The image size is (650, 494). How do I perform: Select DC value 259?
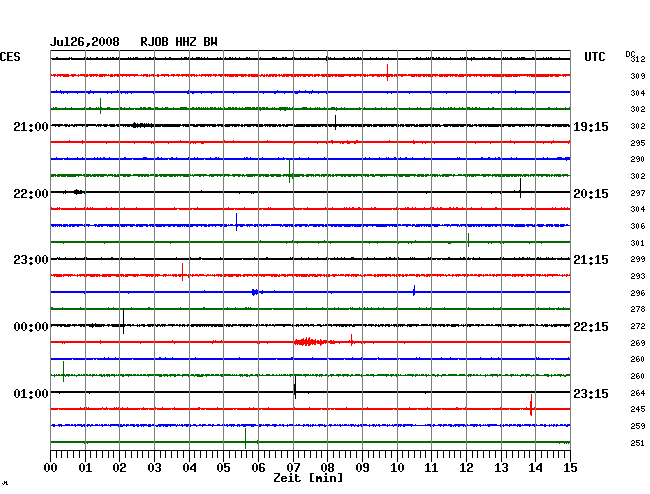[x=638, y=426]
